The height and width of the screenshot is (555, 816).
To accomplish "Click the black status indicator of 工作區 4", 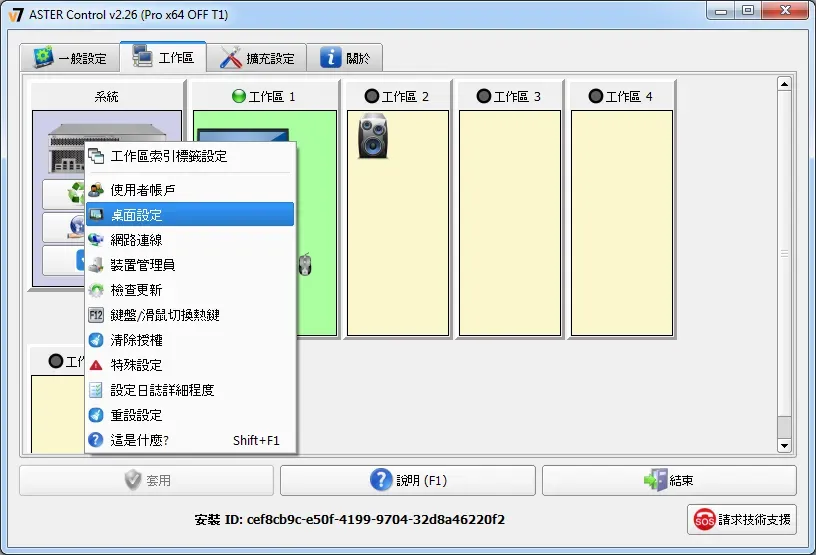I will [x=595, y=96].
